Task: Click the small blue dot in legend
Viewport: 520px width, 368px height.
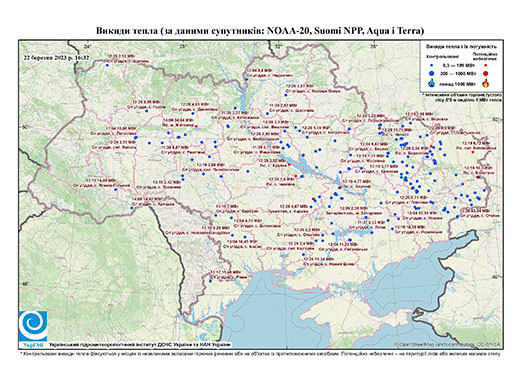Action: coord(432,66)
